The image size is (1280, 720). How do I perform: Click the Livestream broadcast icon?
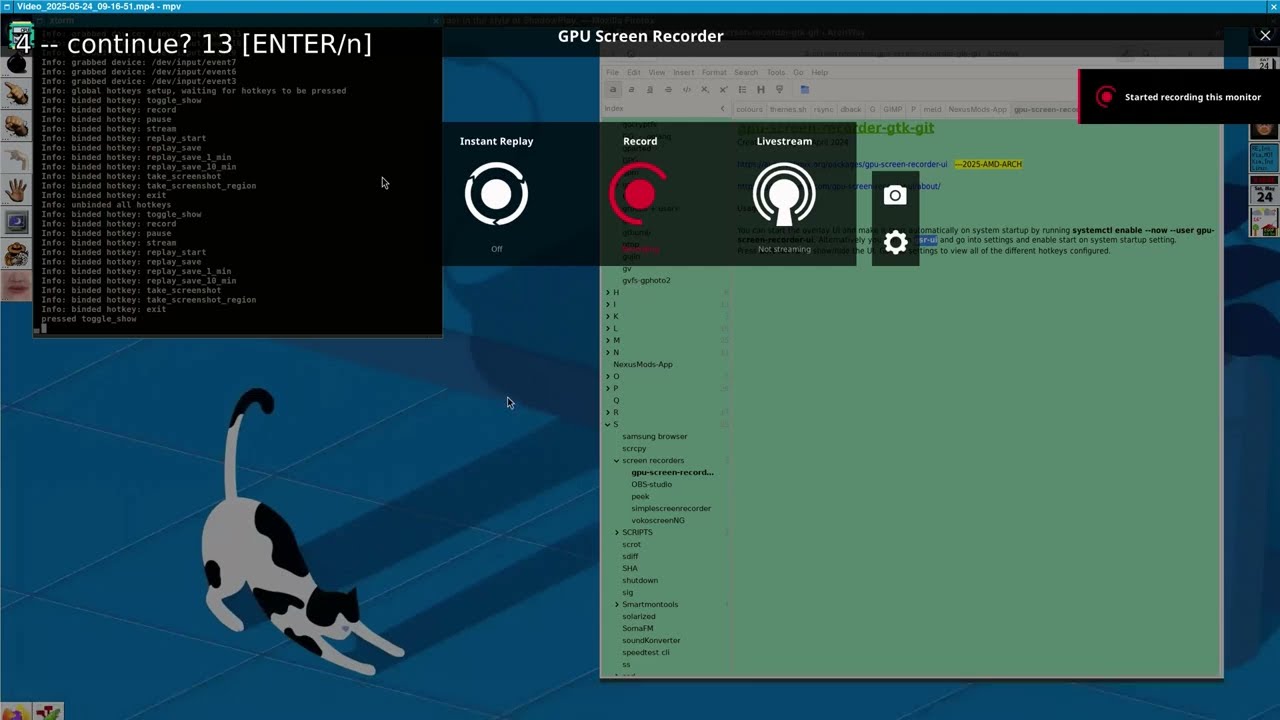pos(784,194)
